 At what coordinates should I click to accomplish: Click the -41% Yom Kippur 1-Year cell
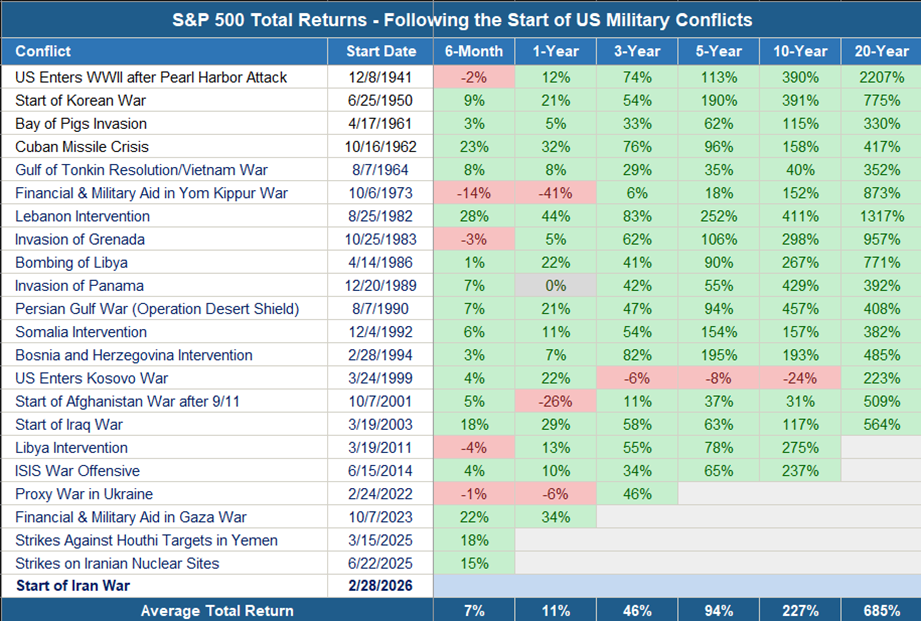[x=555, y=193]
